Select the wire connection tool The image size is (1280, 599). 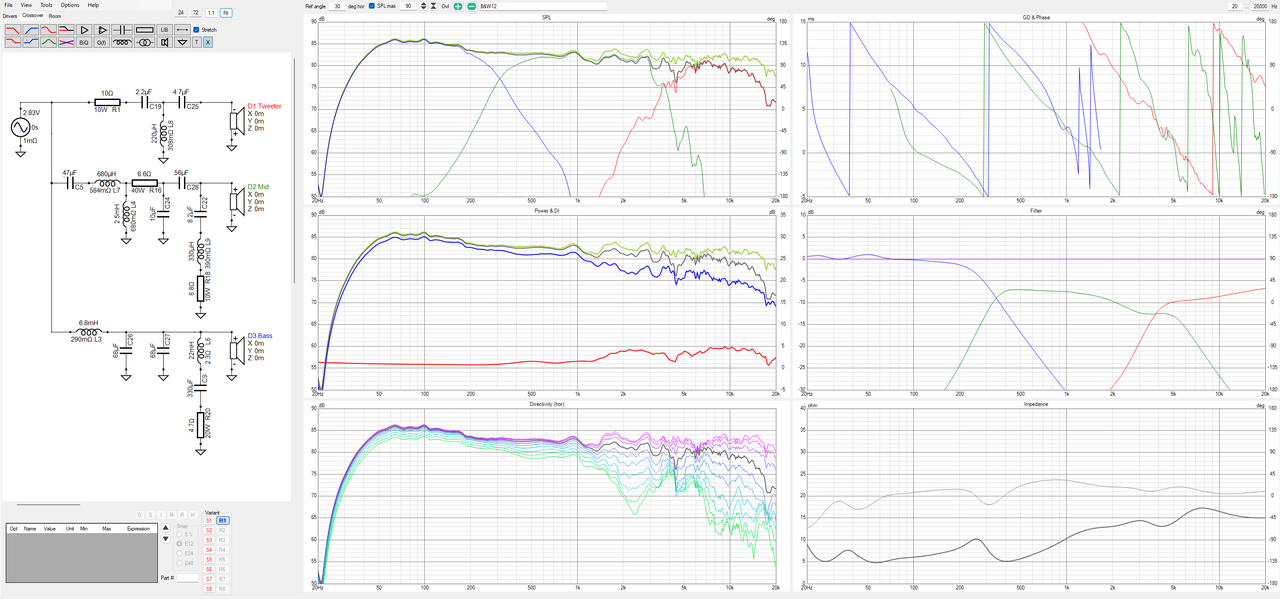pyautogui.click(x=182, y=30)
